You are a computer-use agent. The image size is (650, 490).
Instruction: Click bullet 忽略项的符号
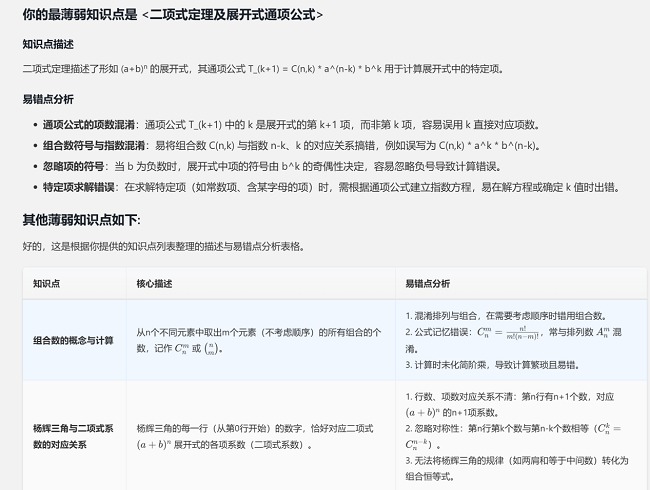[x=272, y=166]
